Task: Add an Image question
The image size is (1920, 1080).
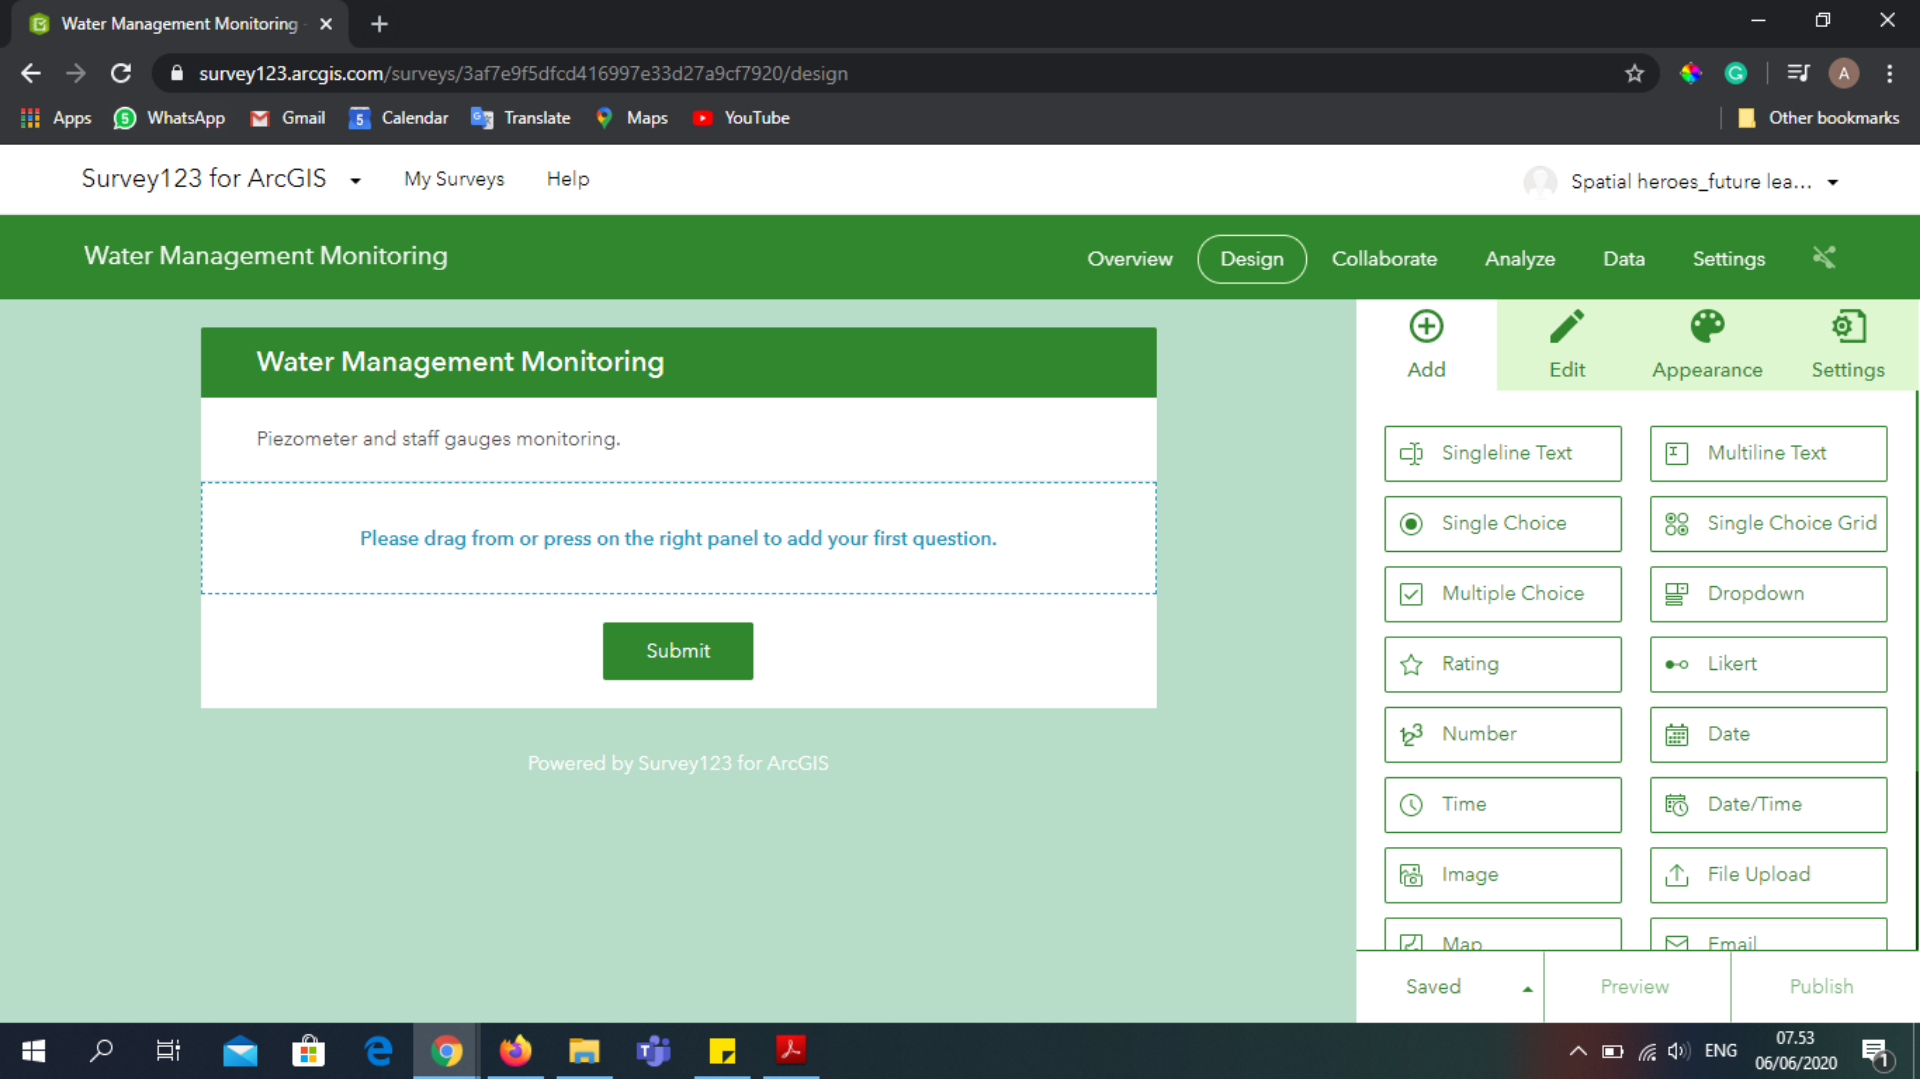Action: point(1502,875)
